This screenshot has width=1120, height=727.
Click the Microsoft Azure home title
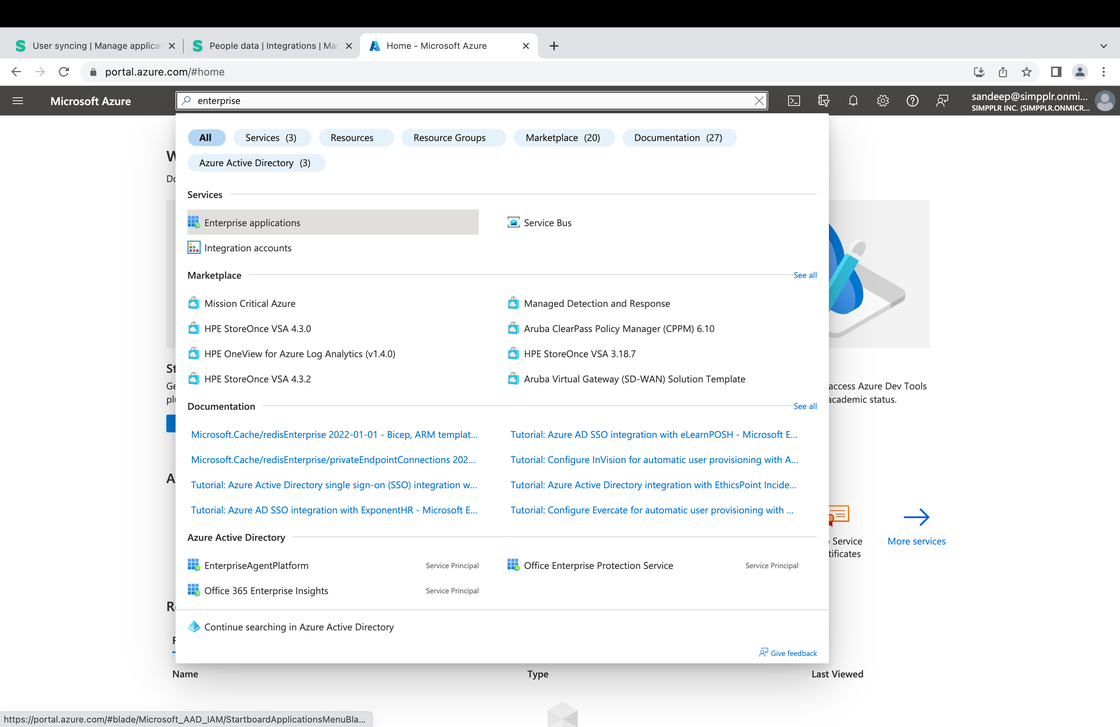tap(90, 101)
